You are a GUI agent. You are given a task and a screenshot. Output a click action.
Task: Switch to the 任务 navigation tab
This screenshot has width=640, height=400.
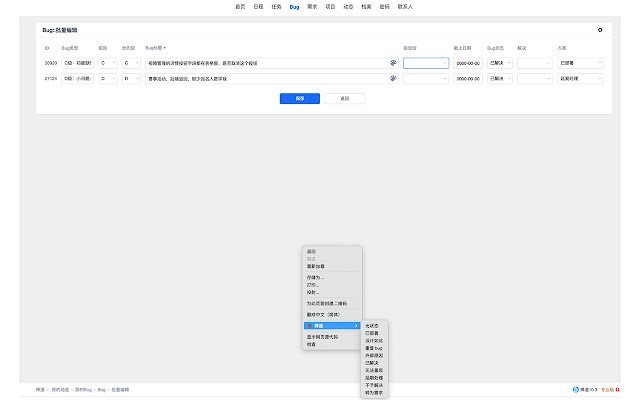(x=276, y=7)
